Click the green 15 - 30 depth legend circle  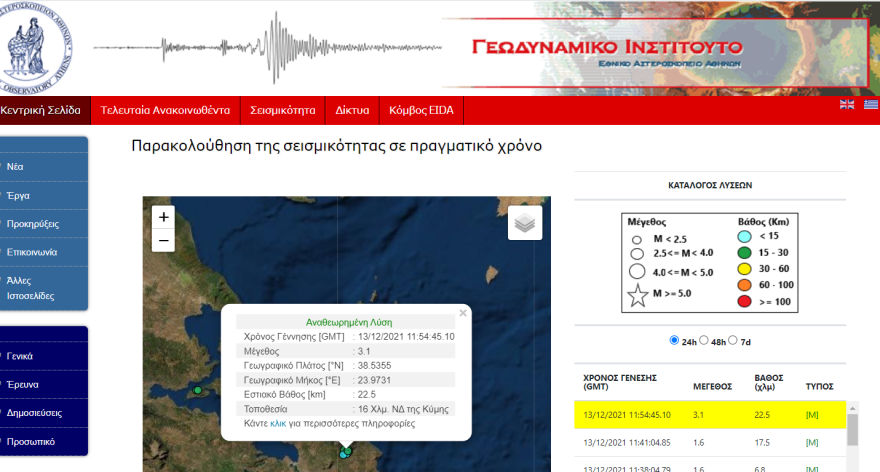(744, 253)
